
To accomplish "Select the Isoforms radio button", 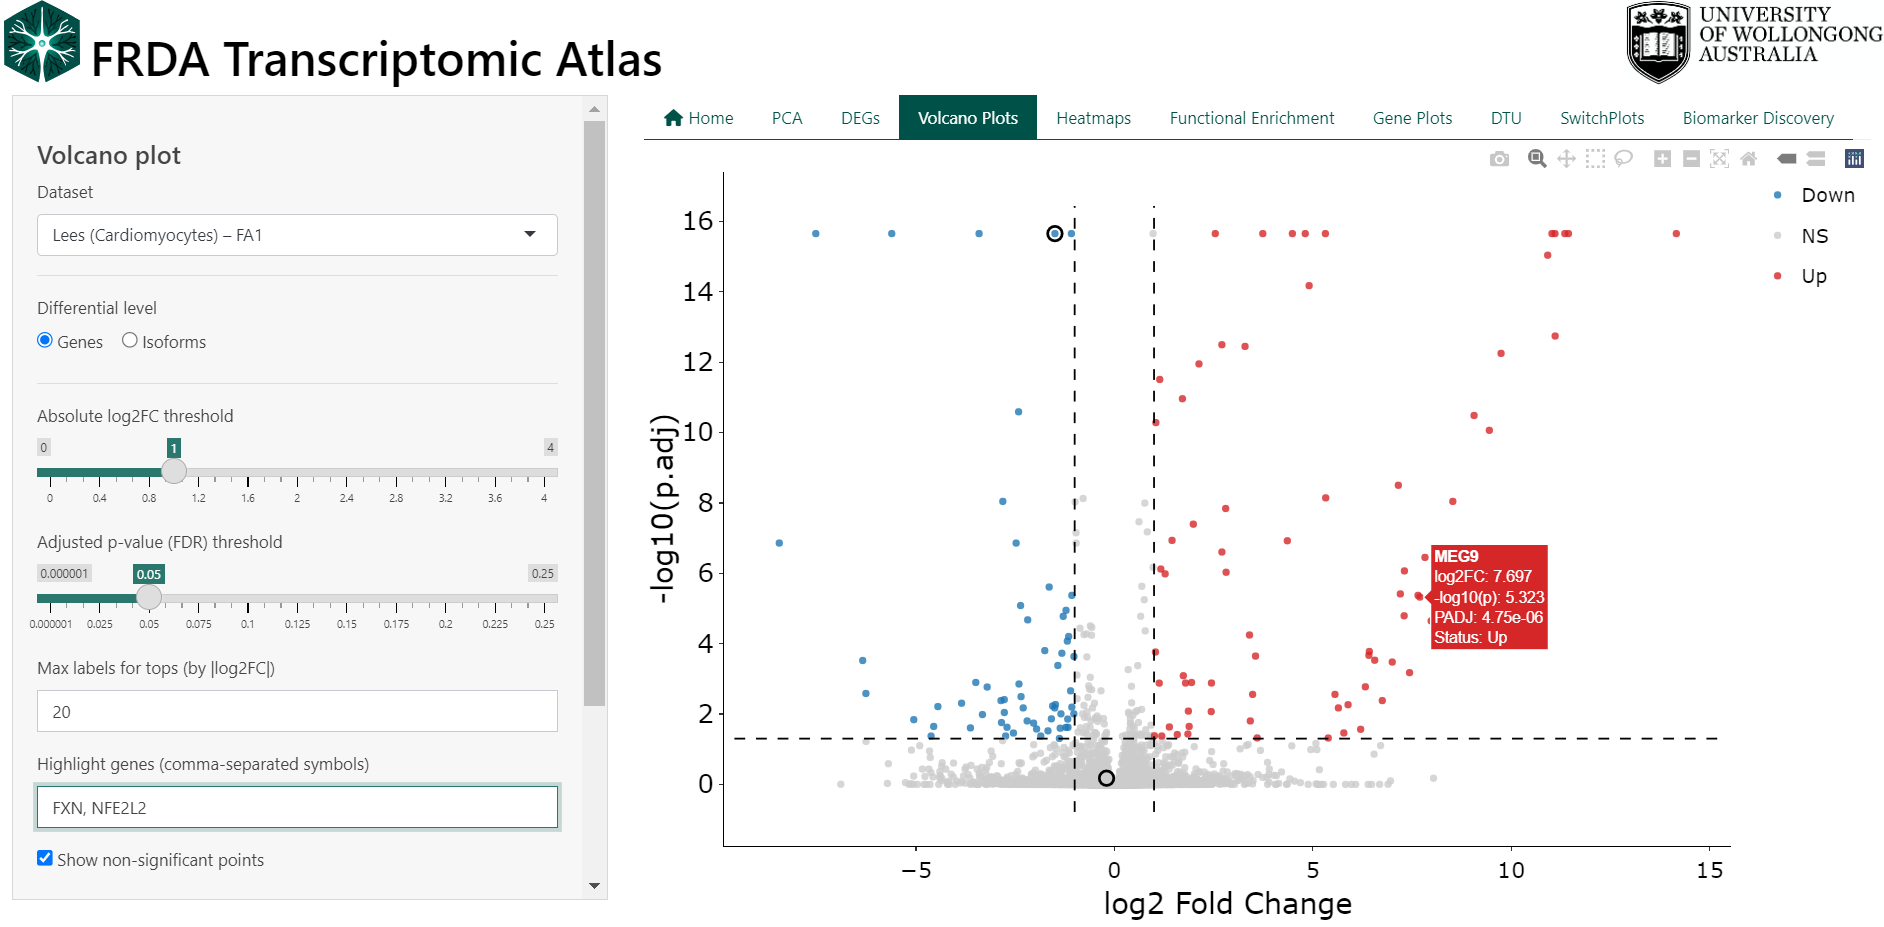I will point(130,341).
